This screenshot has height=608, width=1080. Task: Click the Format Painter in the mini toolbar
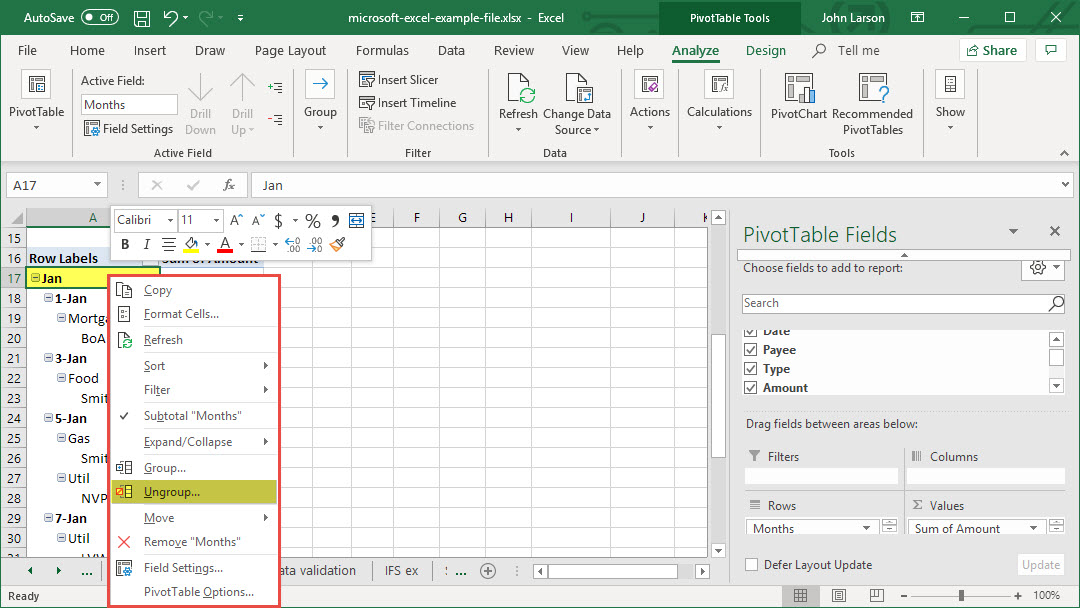[337, 244]
